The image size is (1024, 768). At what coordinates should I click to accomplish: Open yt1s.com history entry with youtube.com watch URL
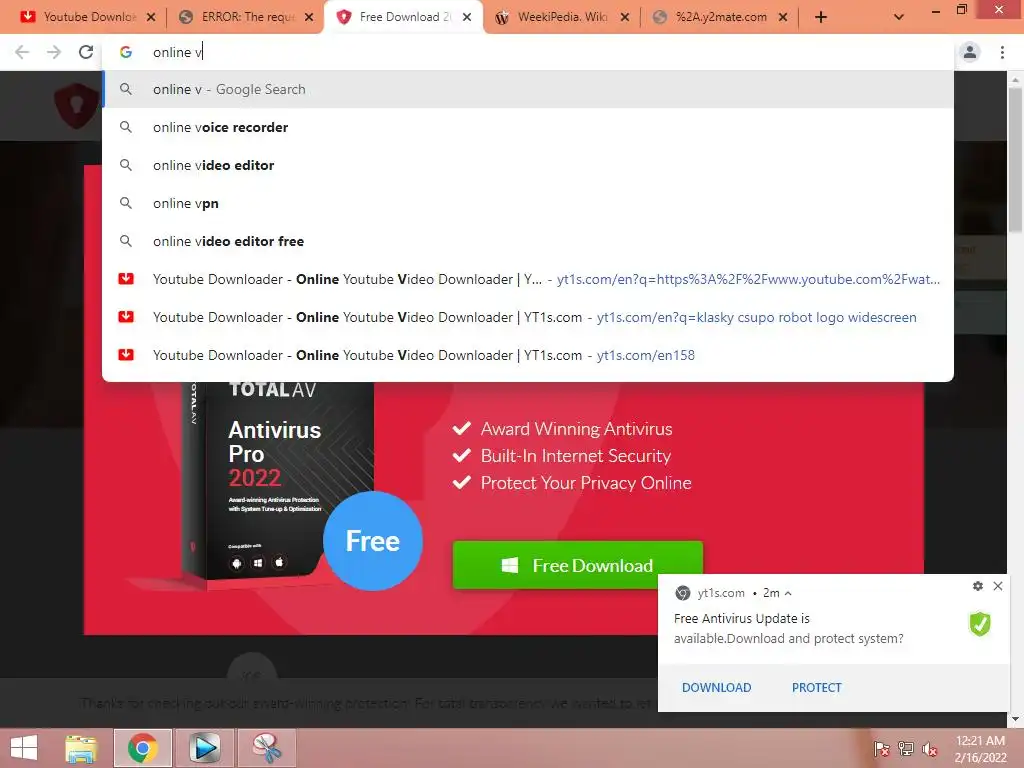click(x=528, y=279)
